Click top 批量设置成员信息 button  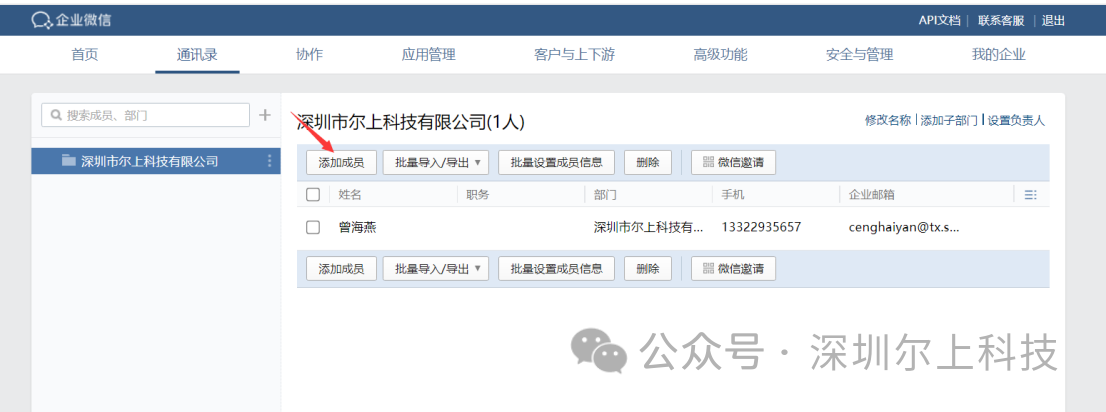[x=556, y=162]
